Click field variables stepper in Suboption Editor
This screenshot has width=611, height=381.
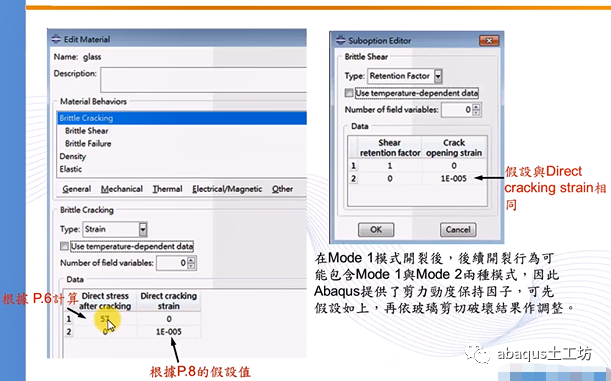(476, 110)
